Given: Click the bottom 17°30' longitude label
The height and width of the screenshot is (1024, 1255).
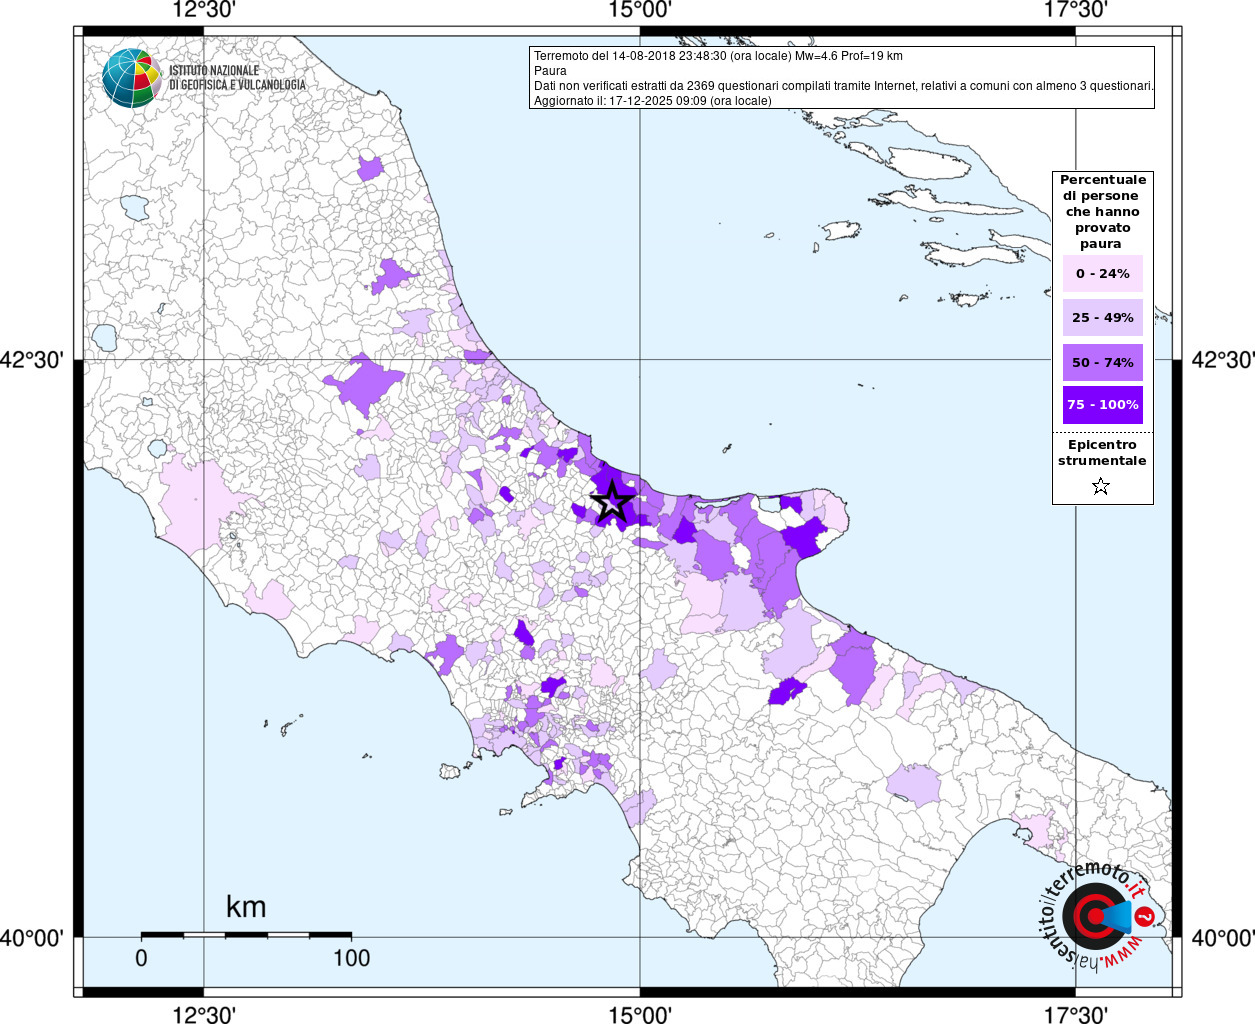Looking at the screenshot, I should tap(1076, 1014).
